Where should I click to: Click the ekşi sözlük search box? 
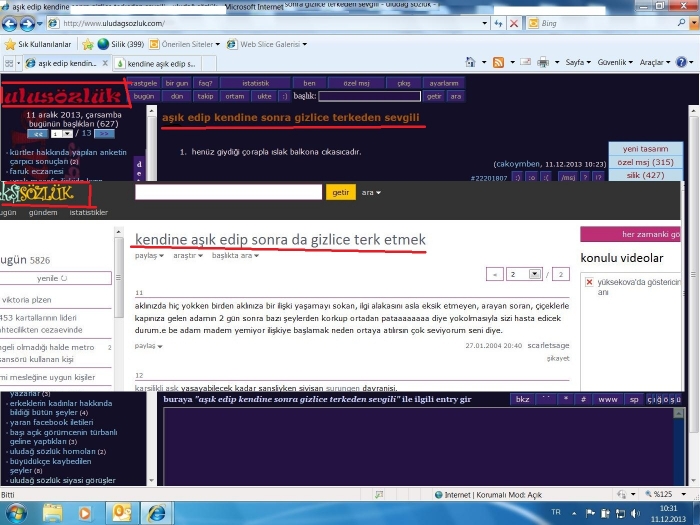(x=228, y=192)
